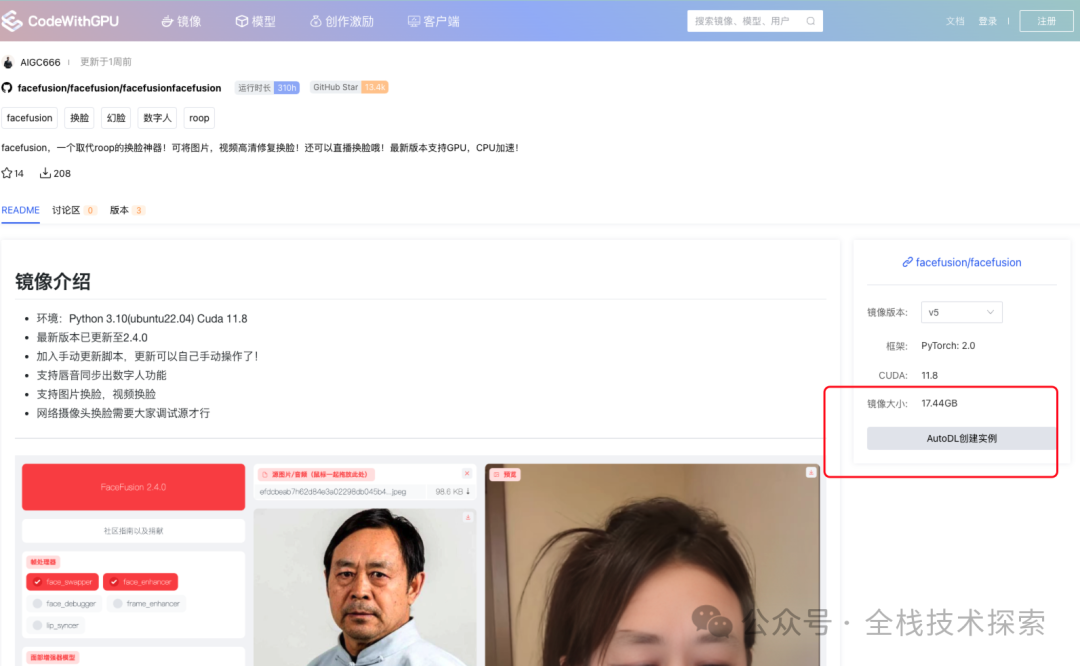
Task: Open facefusion/facefusion/facefusionfacefusion title
Action: coord(119,88)
